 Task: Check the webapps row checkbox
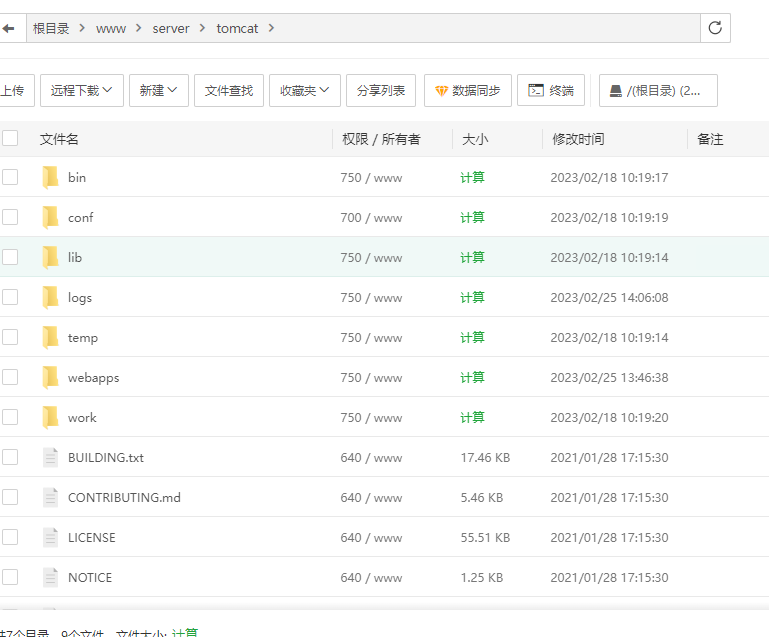(x=10, y=378)
